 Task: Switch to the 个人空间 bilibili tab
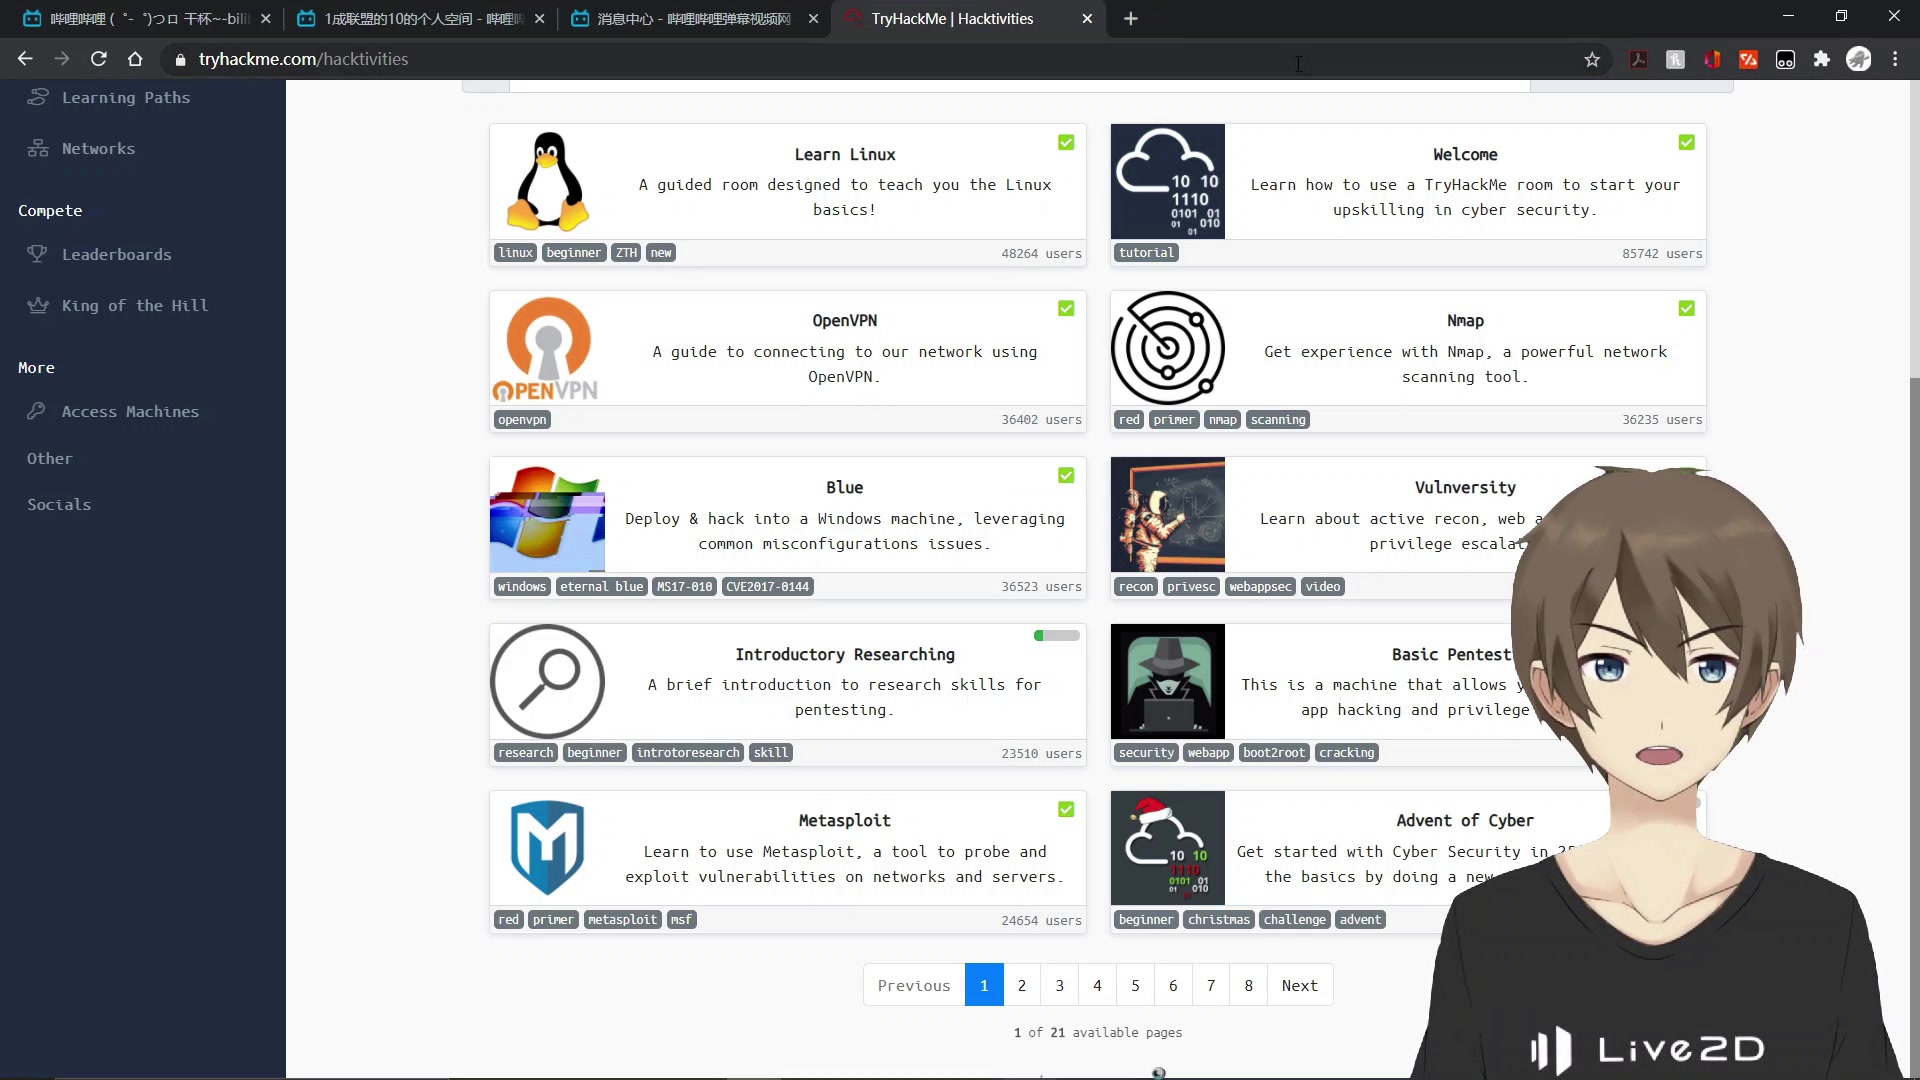[420, 19]
